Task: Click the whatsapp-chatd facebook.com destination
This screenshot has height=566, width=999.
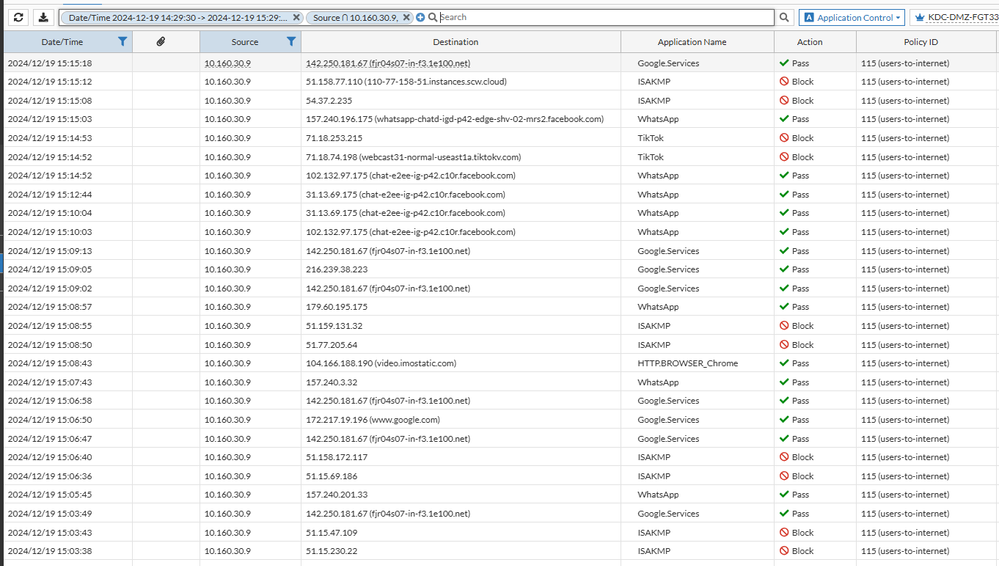Action: 455,119
